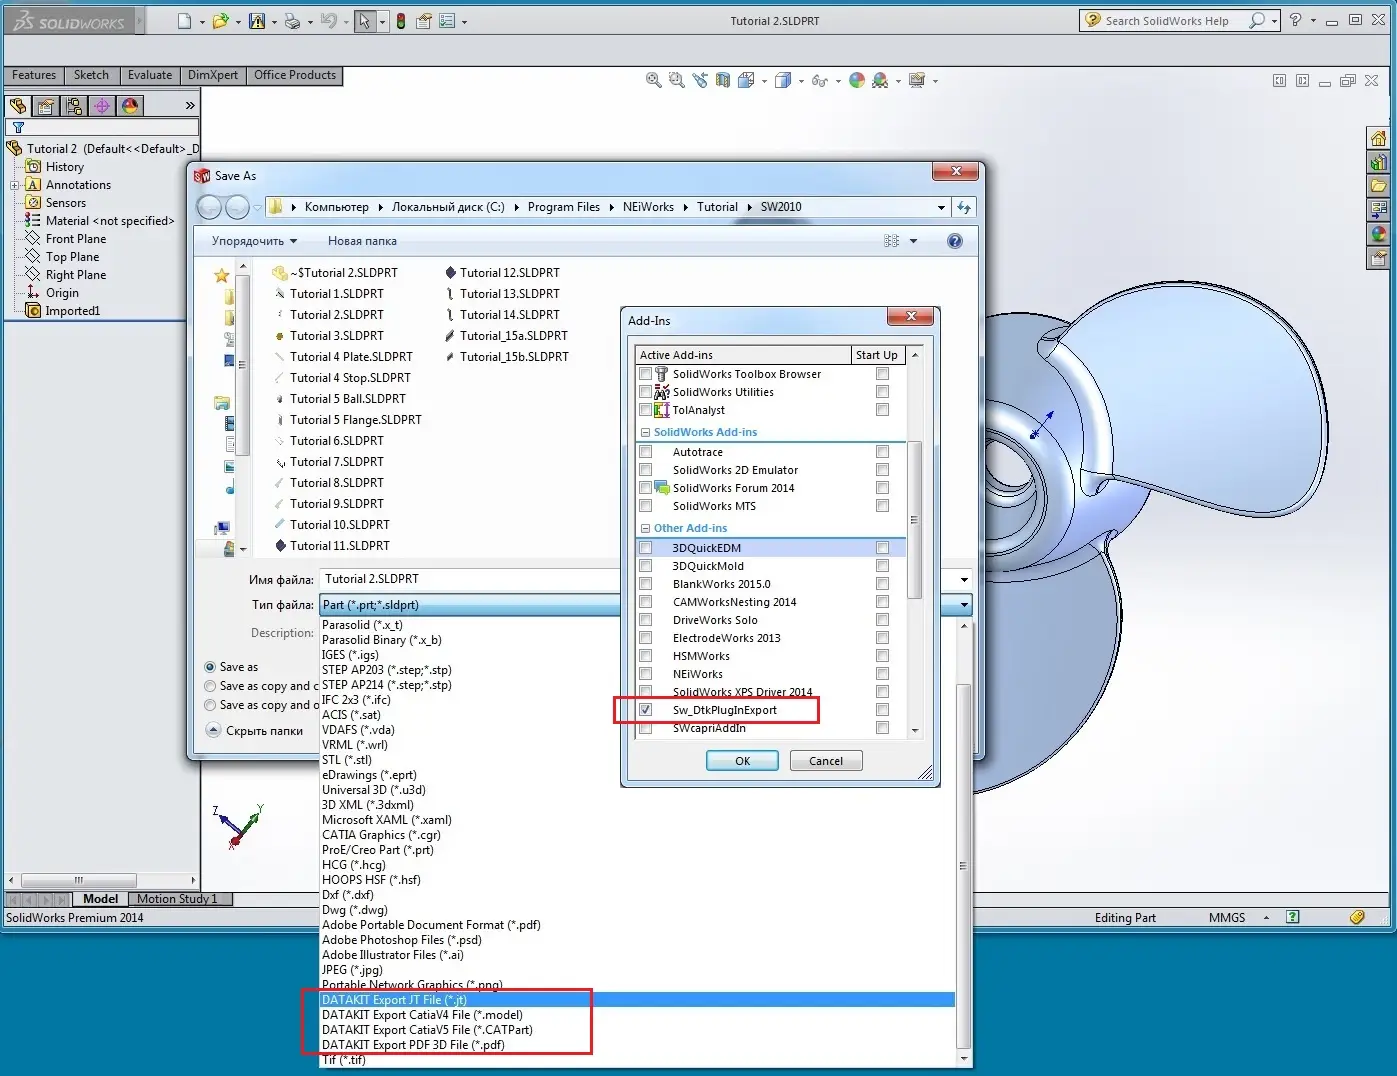Click the Save As dialog help icon
This screenshot has height=1076, width=1397.
[955, 241]
